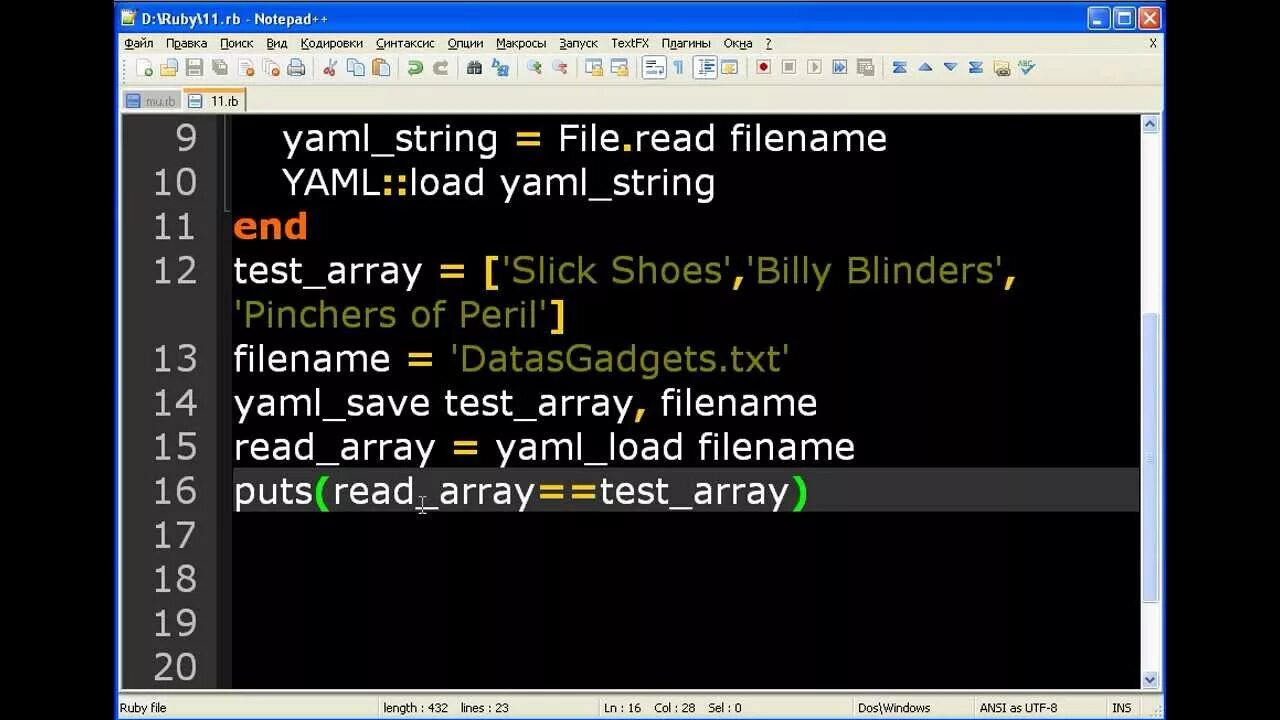Stop macro recording with the square icon
Viewport: 1280px width, 720px height.
pos(789,68)
